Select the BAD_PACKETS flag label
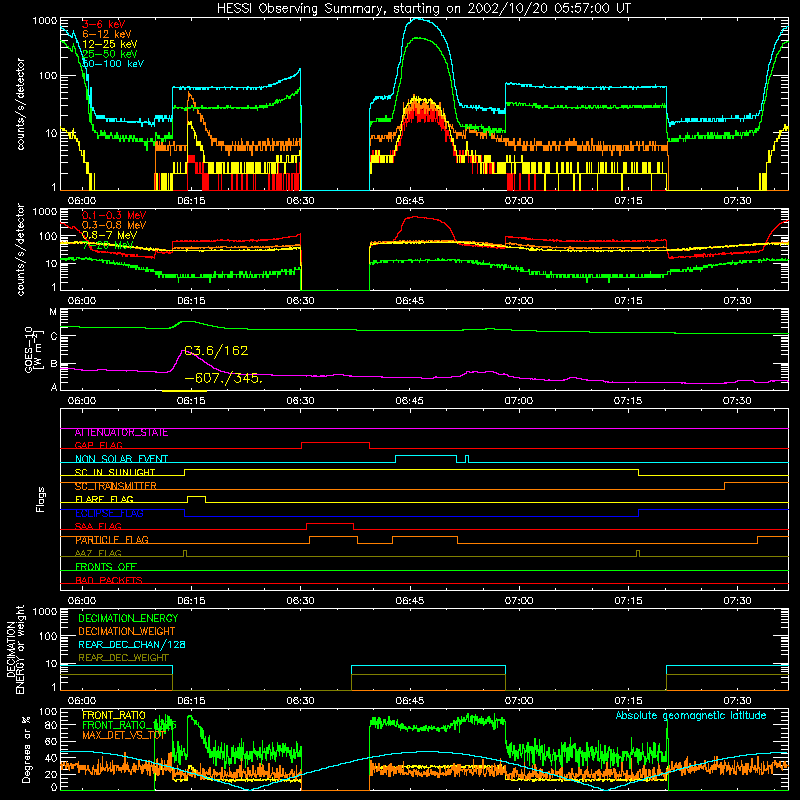The height and width of the screenshot is (800, 800). [x=109, y=580]
